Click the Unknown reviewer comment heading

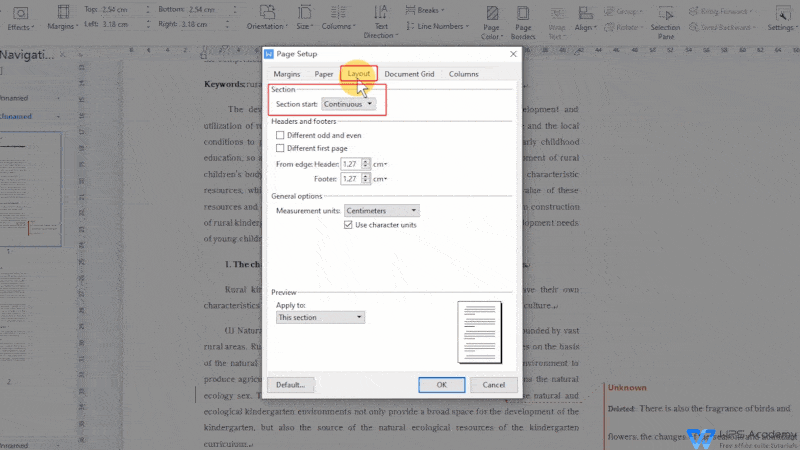pyautogui.click(x=627, y=387)
